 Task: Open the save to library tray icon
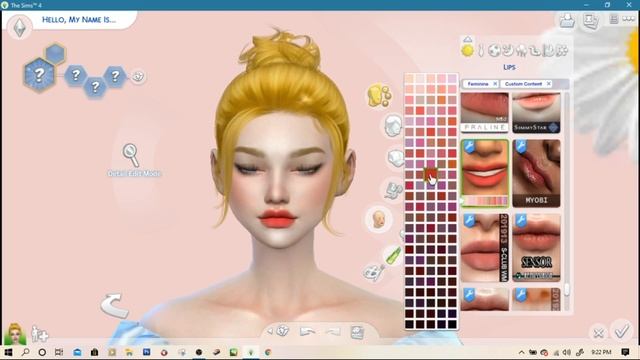pyautogui.click(x=567, y=20)
